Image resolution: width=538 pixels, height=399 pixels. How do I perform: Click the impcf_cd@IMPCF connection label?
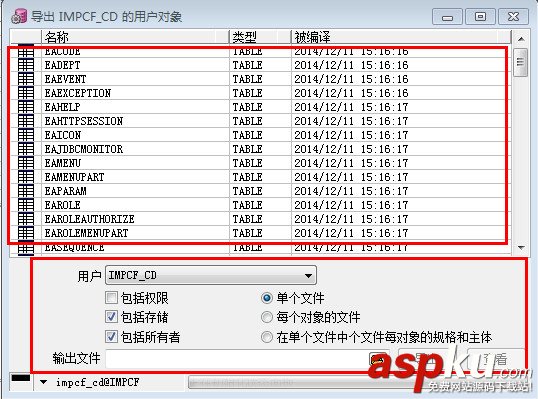pyautogui.click(x=97, y=382)
